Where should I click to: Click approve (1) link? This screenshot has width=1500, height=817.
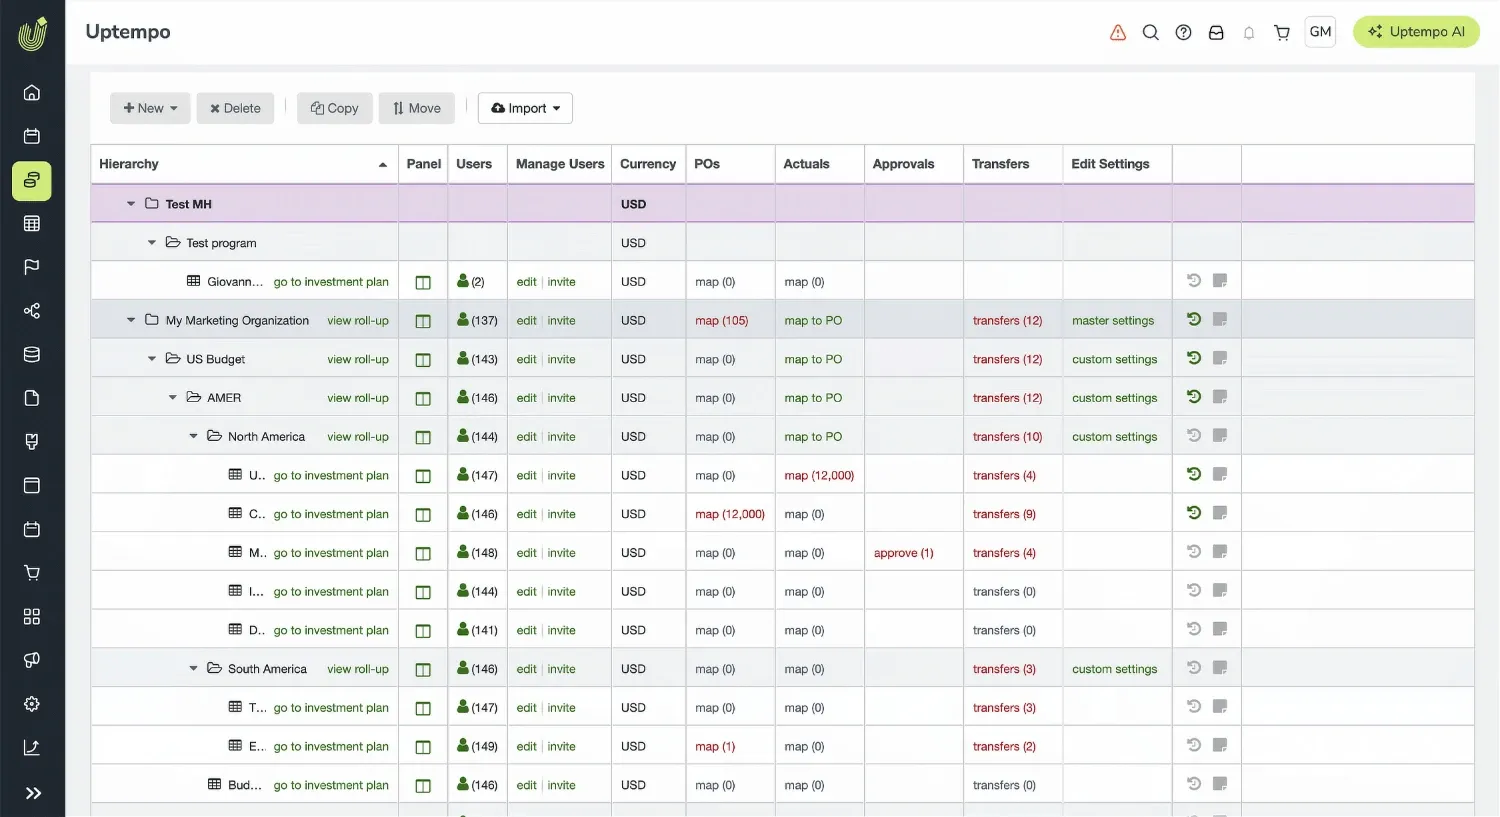pyautogui.click(x=904, y=553)
